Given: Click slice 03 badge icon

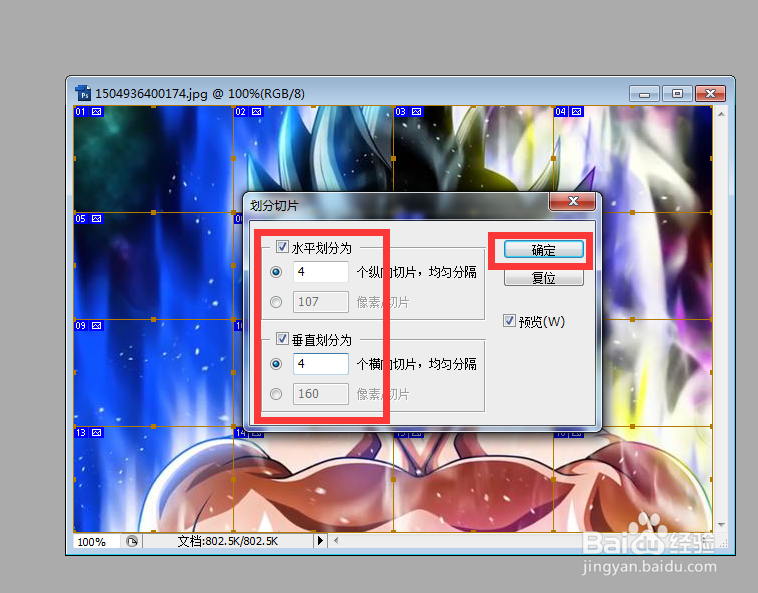Looking at the screenshot, I should [x=416, y=112].
